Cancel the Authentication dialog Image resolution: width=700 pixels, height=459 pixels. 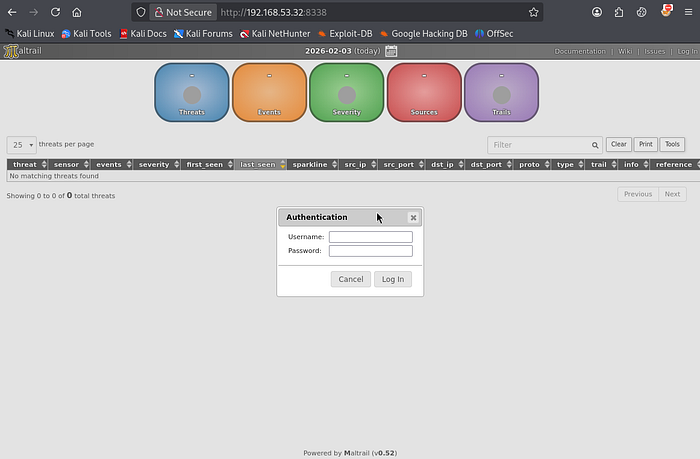351,279
